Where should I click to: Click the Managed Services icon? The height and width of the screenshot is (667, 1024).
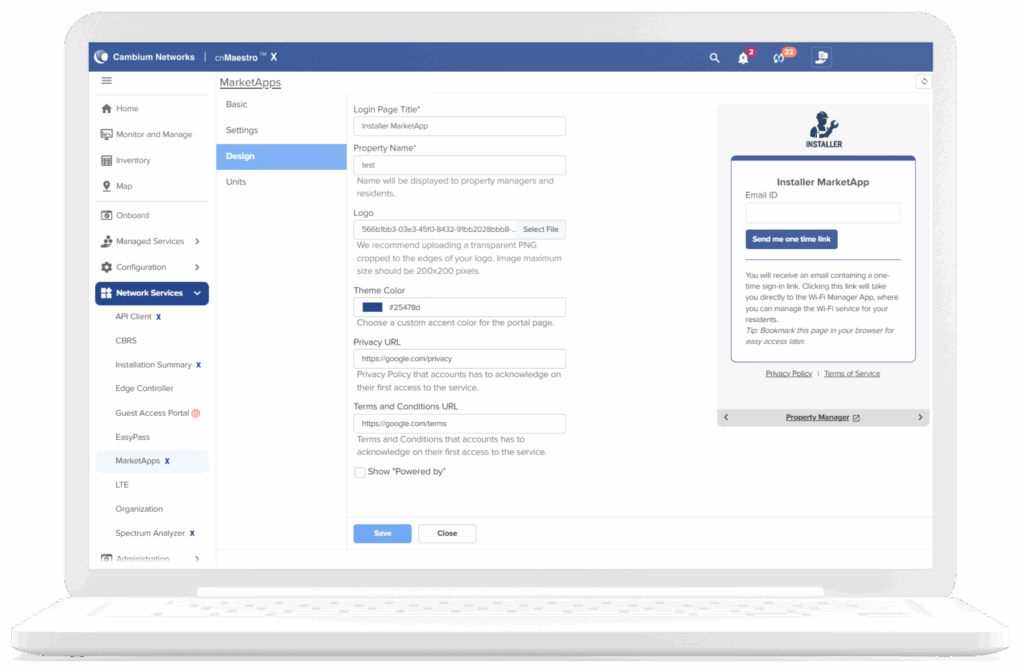click(106, 241)
